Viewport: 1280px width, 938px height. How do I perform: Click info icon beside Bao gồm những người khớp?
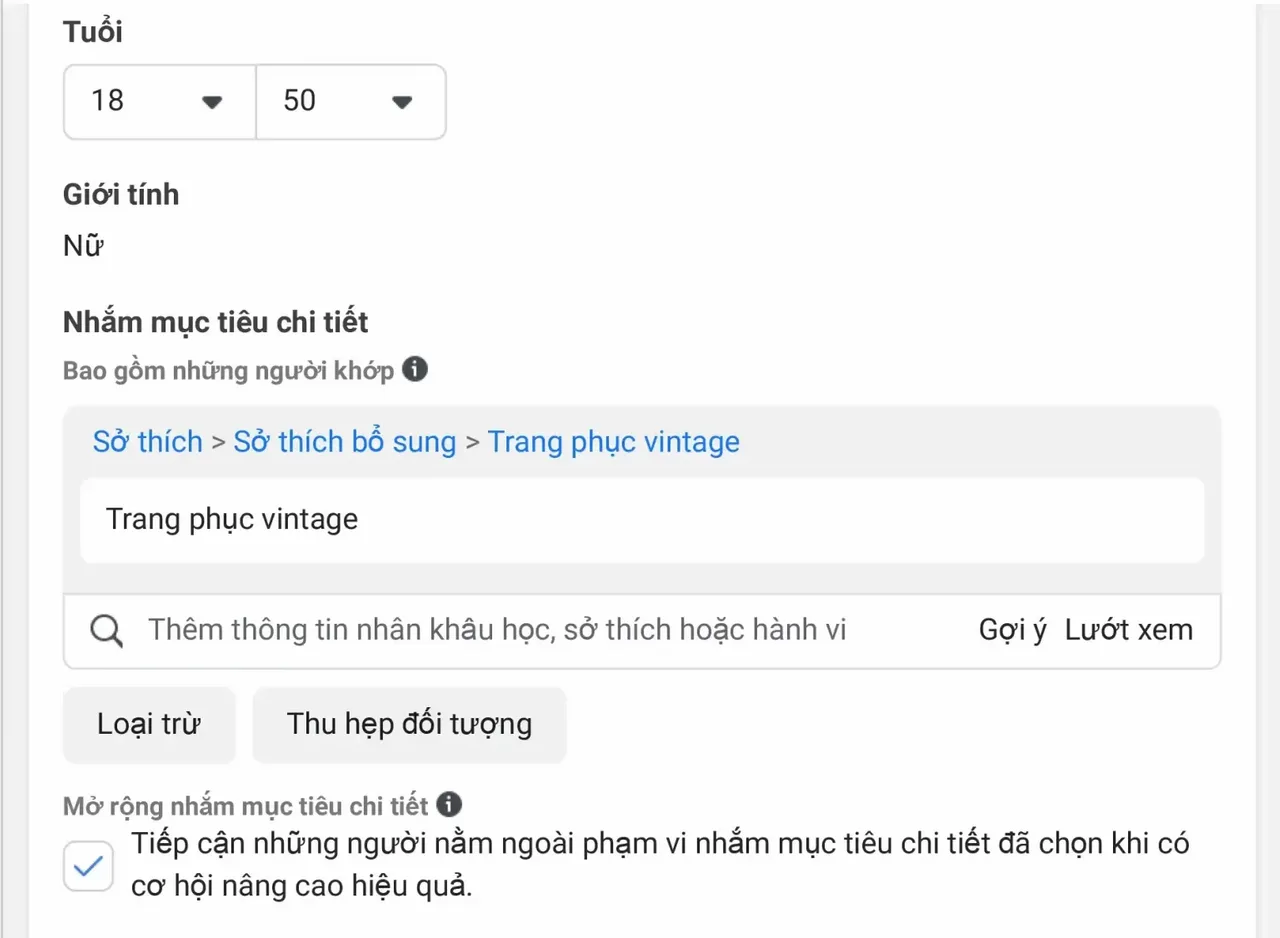[415, 369]
